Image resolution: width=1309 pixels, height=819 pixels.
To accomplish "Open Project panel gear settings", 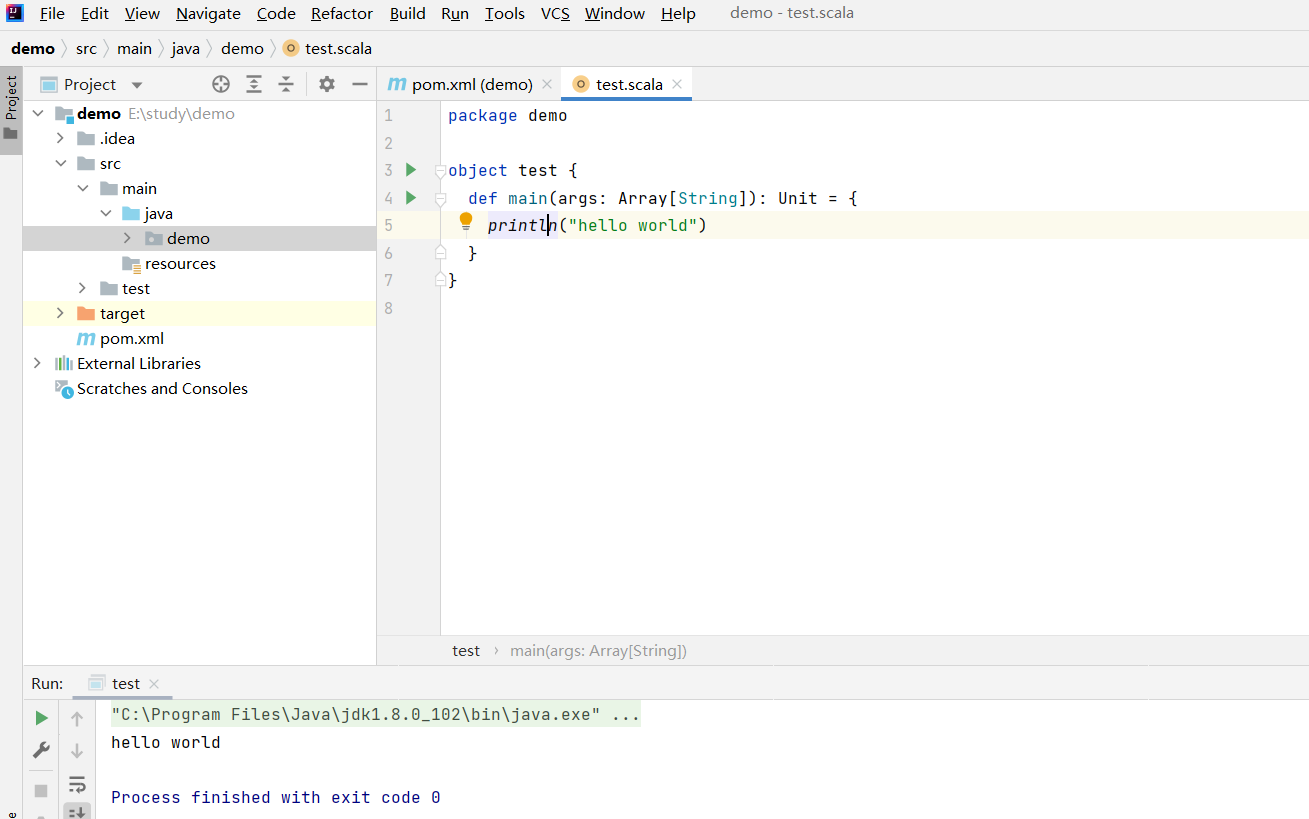I will tap(327, 84).
